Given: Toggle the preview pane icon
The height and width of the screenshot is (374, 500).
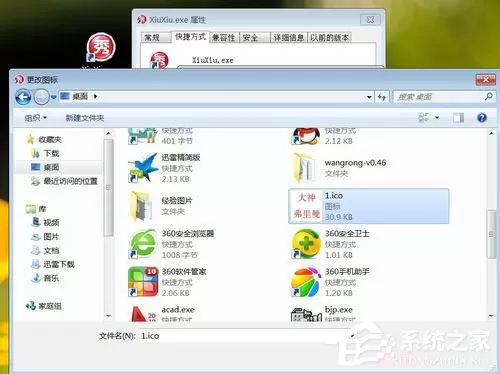Looking at the screenshot, I should tap(458, 117).
